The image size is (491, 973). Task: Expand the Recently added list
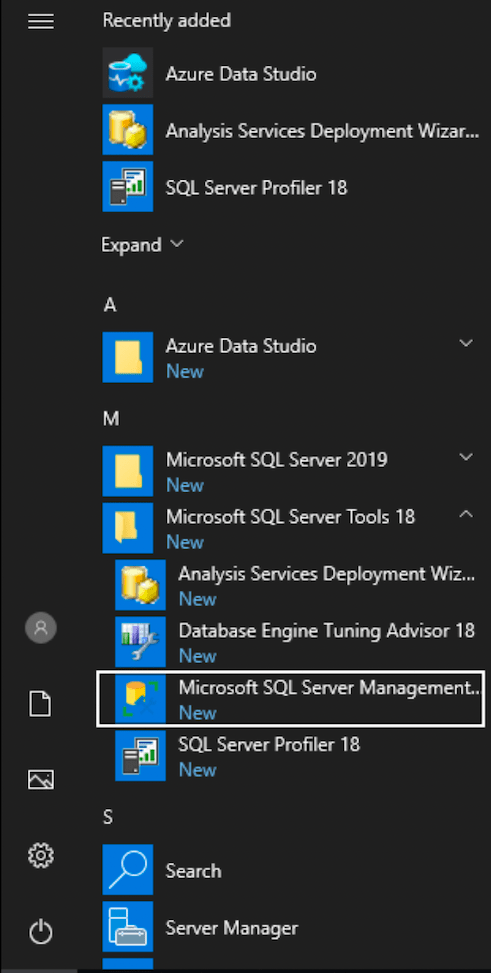pyautogui.click(x=143, y=244)
